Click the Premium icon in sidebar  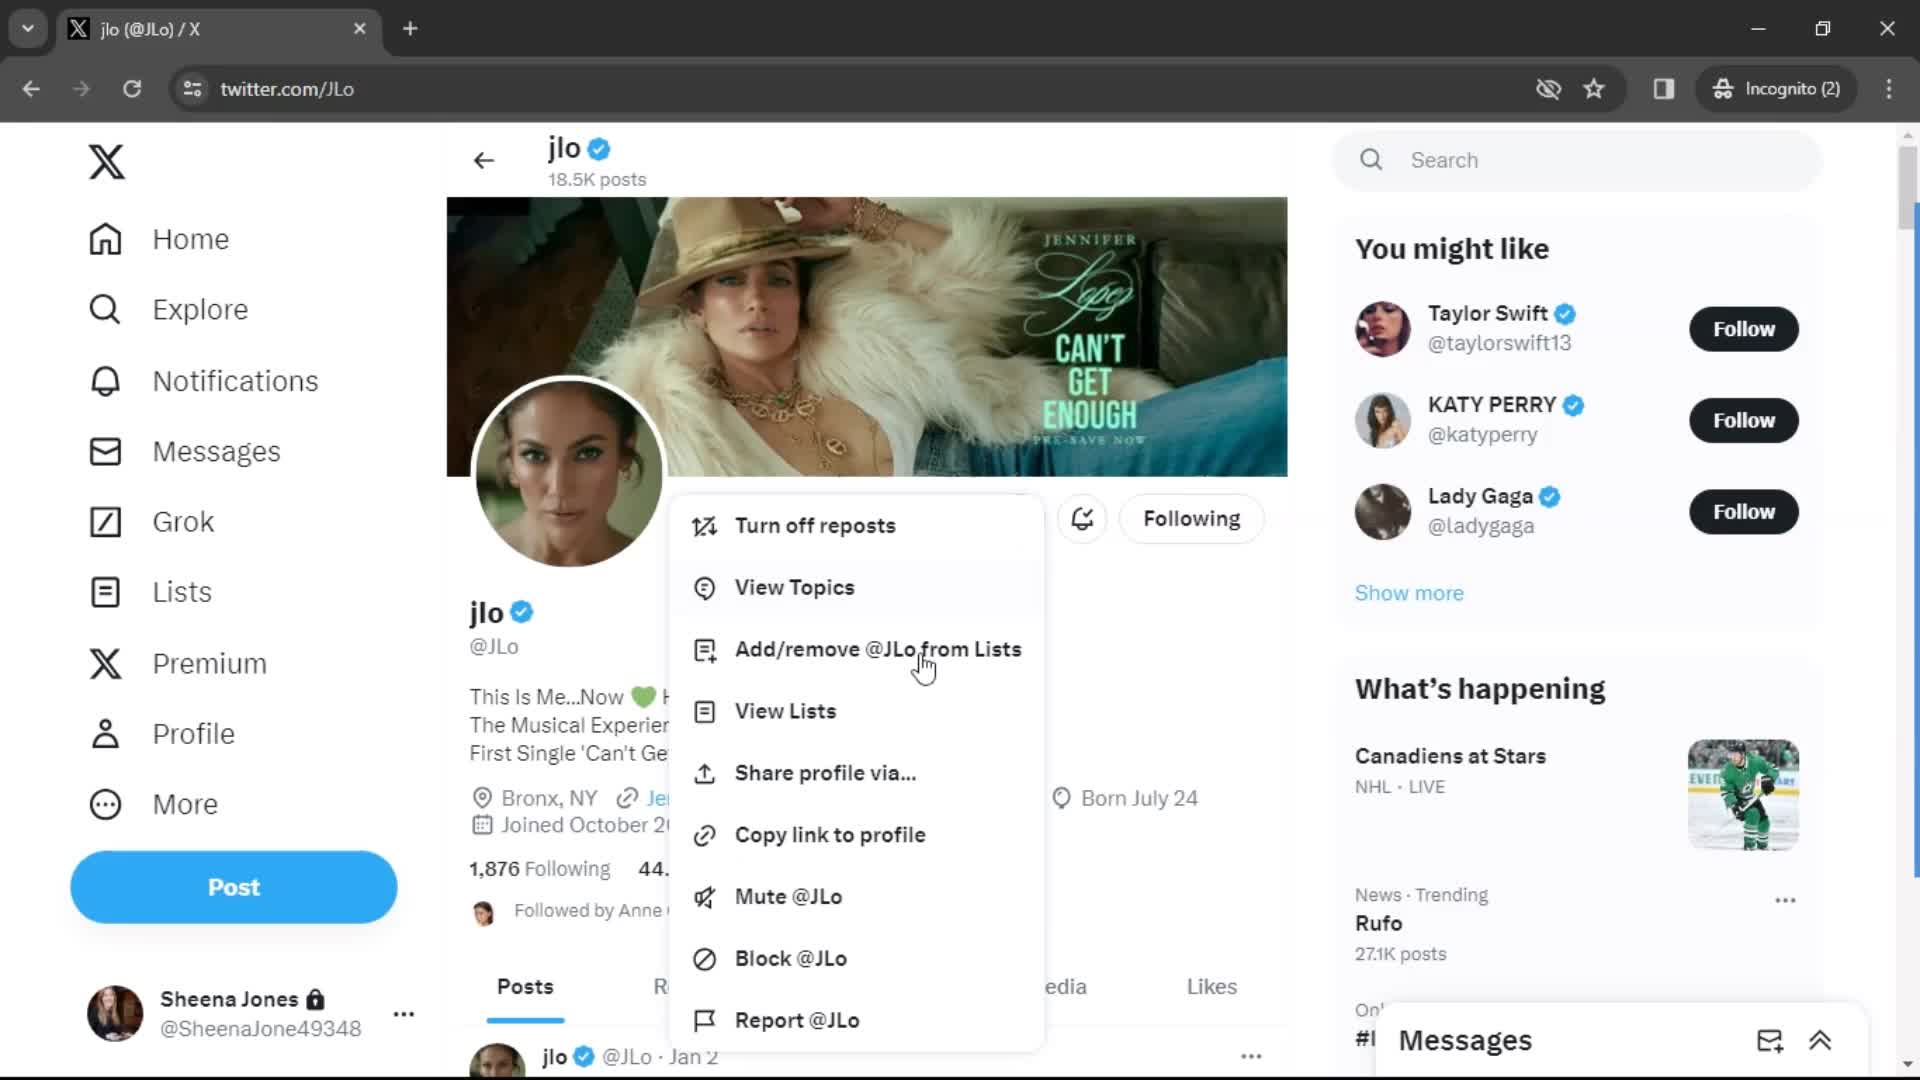(x=105, y=662)
